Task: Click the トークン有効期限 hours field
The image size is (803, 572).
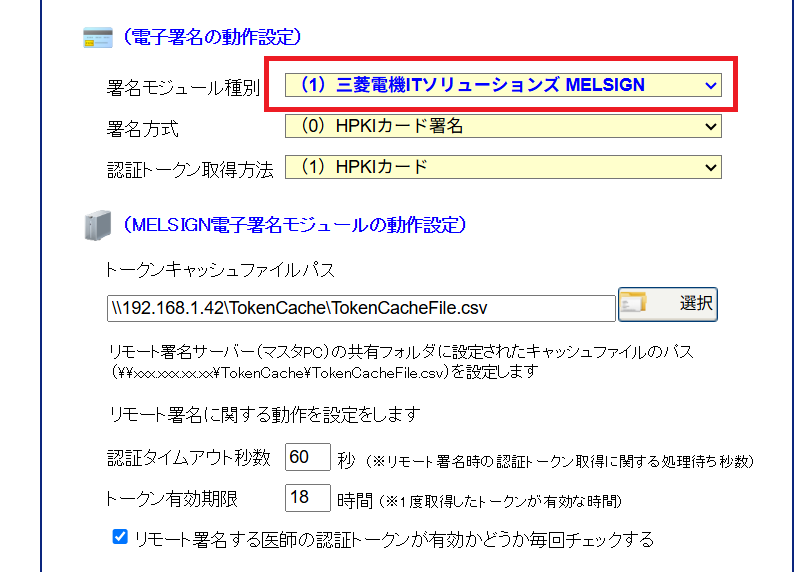Action: 308,497
